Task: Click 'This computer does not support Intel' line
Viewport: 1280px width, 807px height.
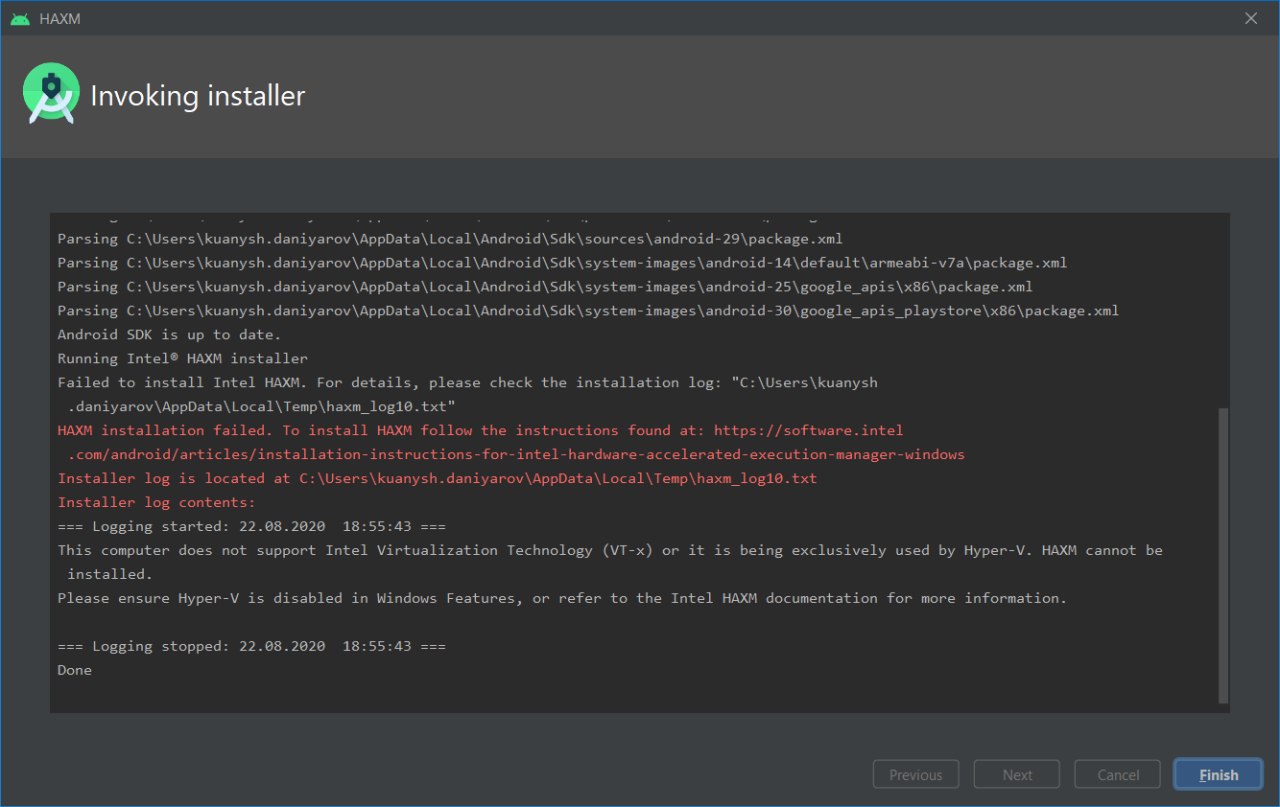Action: [x=610, y=551]
